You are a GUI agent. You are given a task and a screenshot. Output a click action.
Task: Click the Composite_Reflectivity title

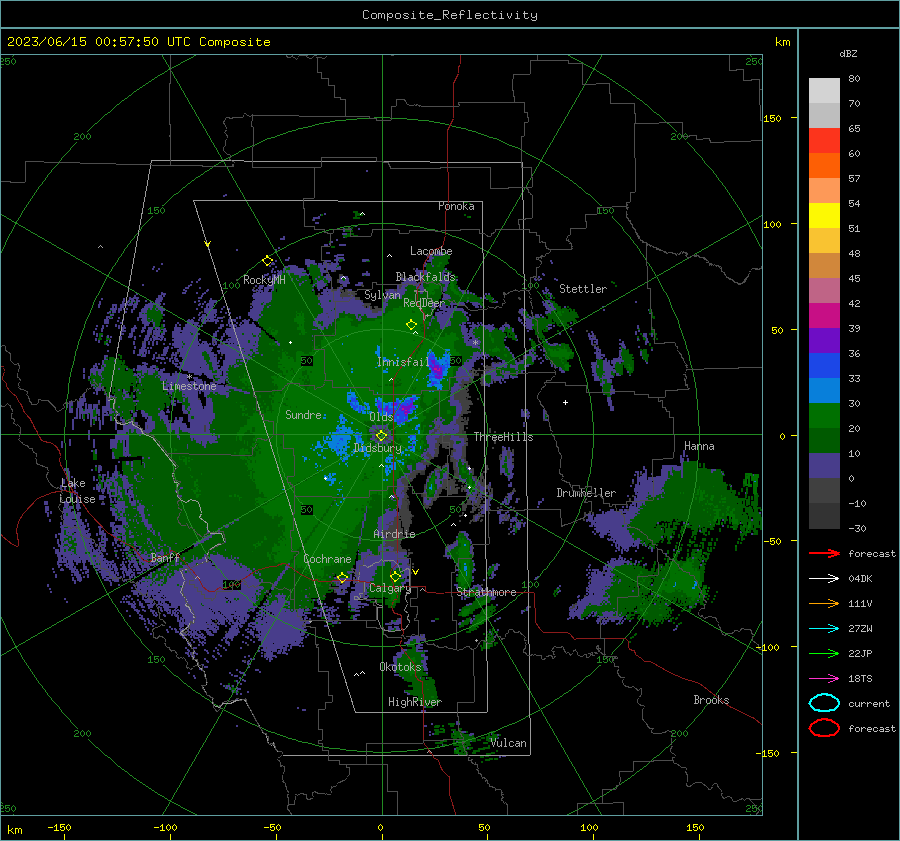coord(449,15)
